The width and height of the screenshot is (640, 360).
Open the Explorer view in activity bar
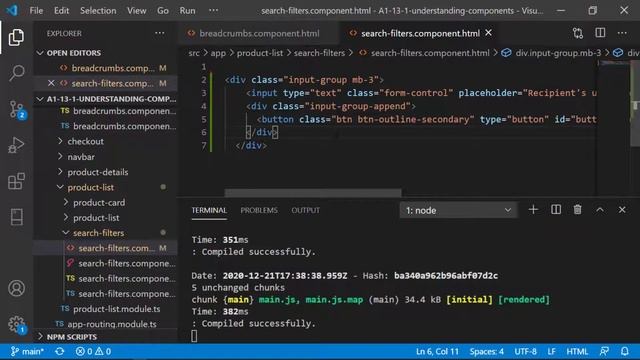(x=16, y=37)
